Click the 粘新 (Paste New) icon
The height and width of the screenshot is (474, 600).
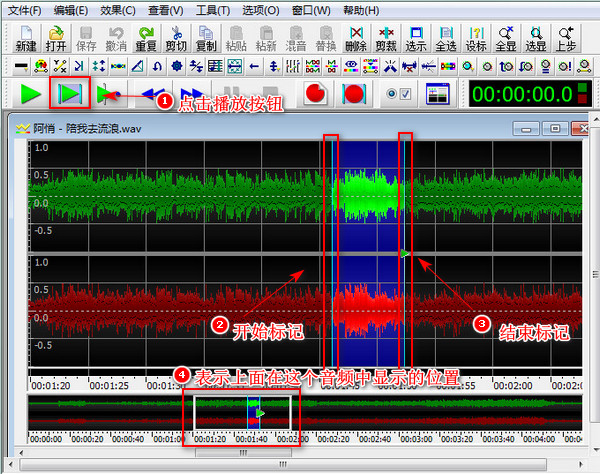tap(266, 38)
